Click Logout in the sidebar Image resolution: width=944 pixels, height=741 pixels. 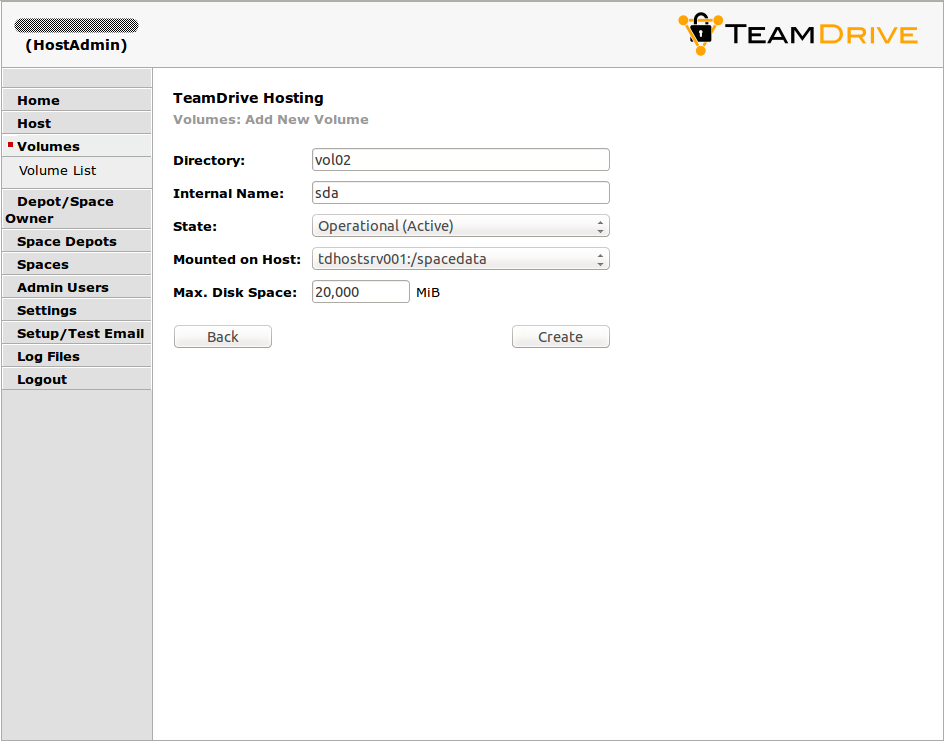(x=42, y=379)
